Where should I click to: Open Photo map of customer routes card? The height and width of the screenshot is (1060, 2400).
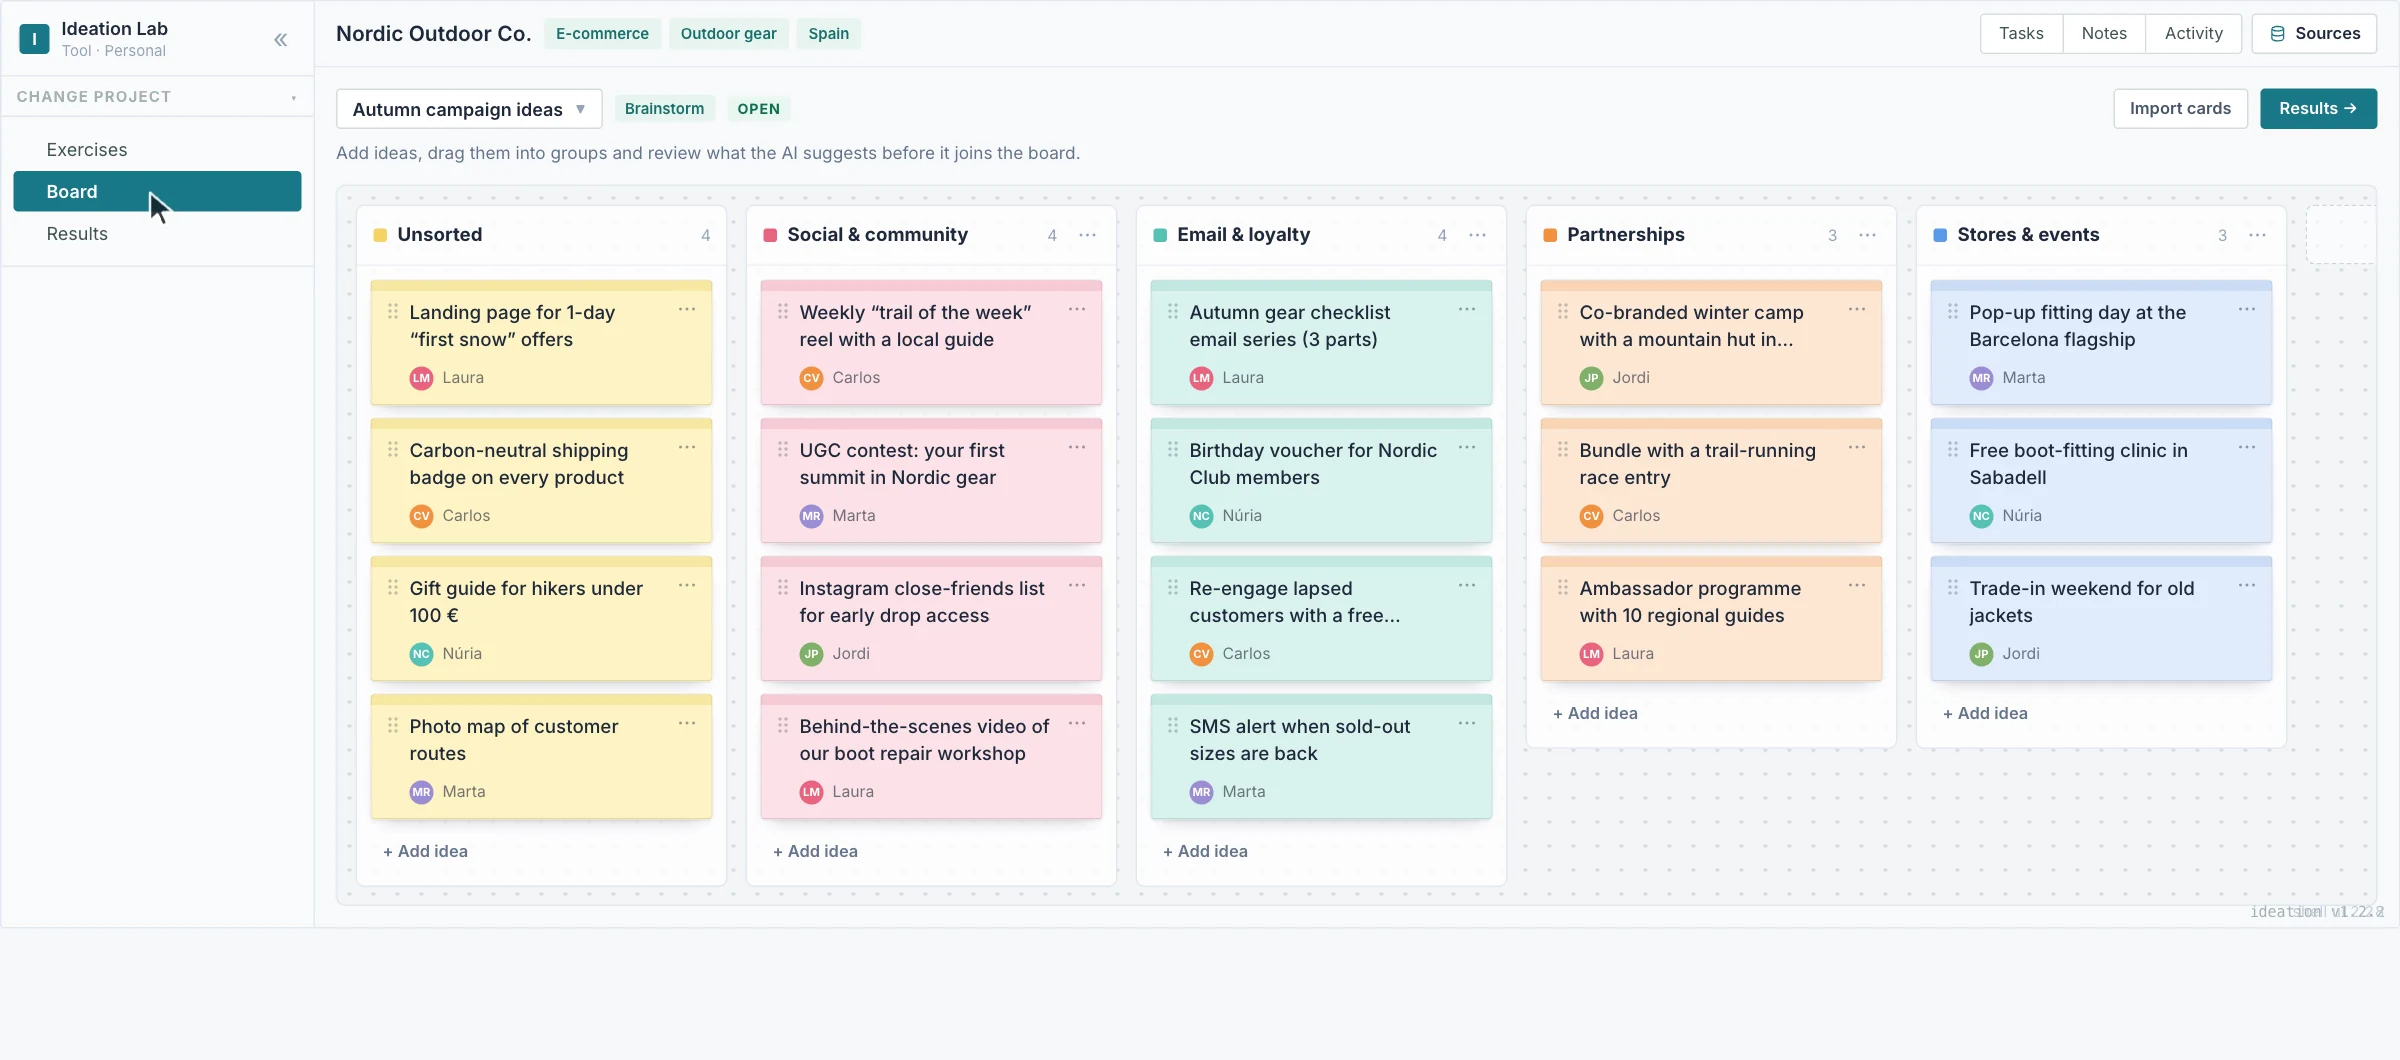541,758
